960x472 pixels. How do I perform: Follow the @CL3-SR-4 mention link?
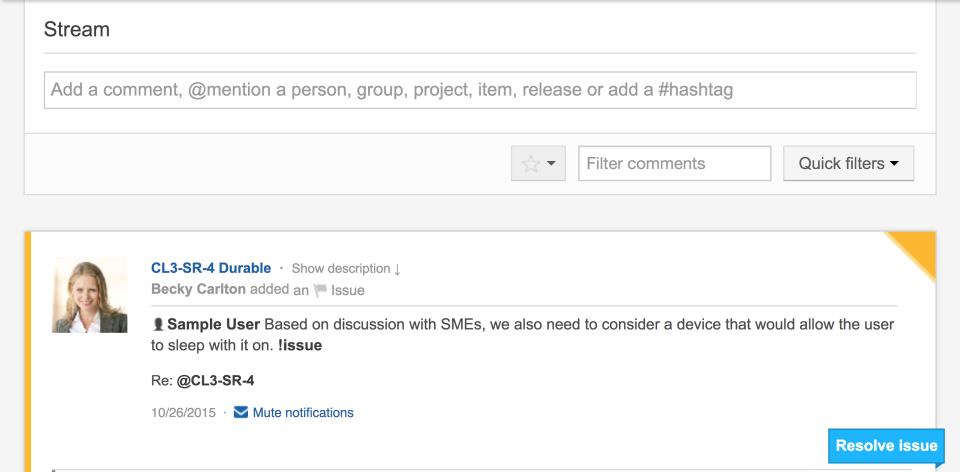point(216,380)
